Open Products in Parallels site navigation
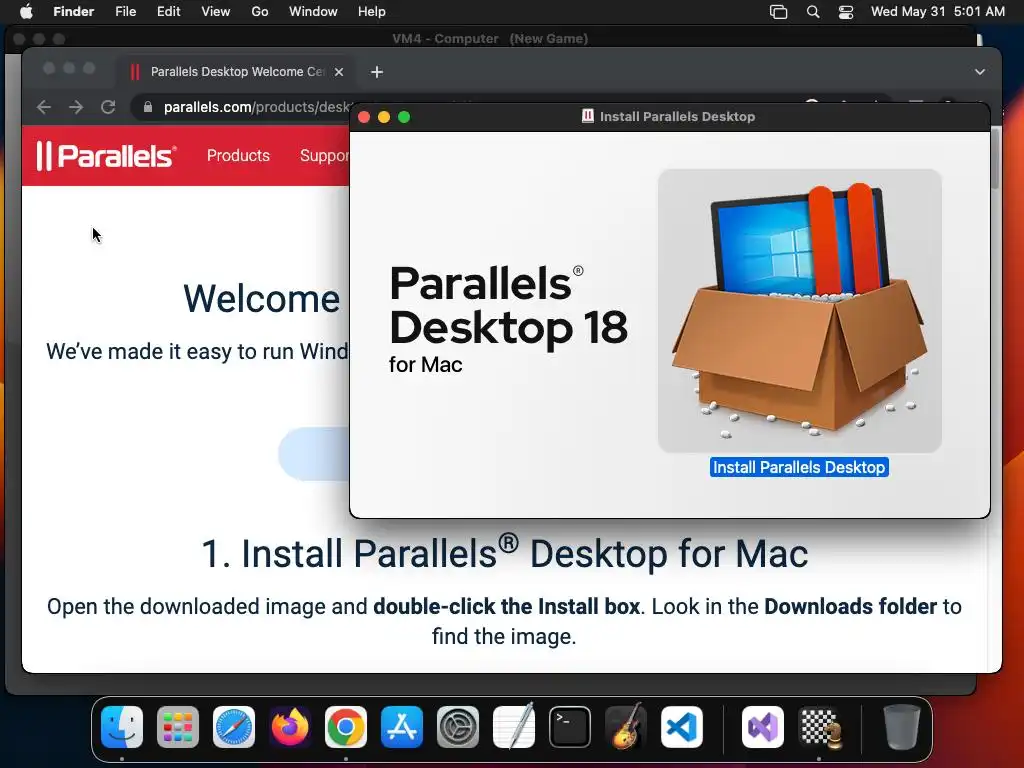Image resolution: width=1024 pixels, height=768 pixels. (x=238, y=155)
